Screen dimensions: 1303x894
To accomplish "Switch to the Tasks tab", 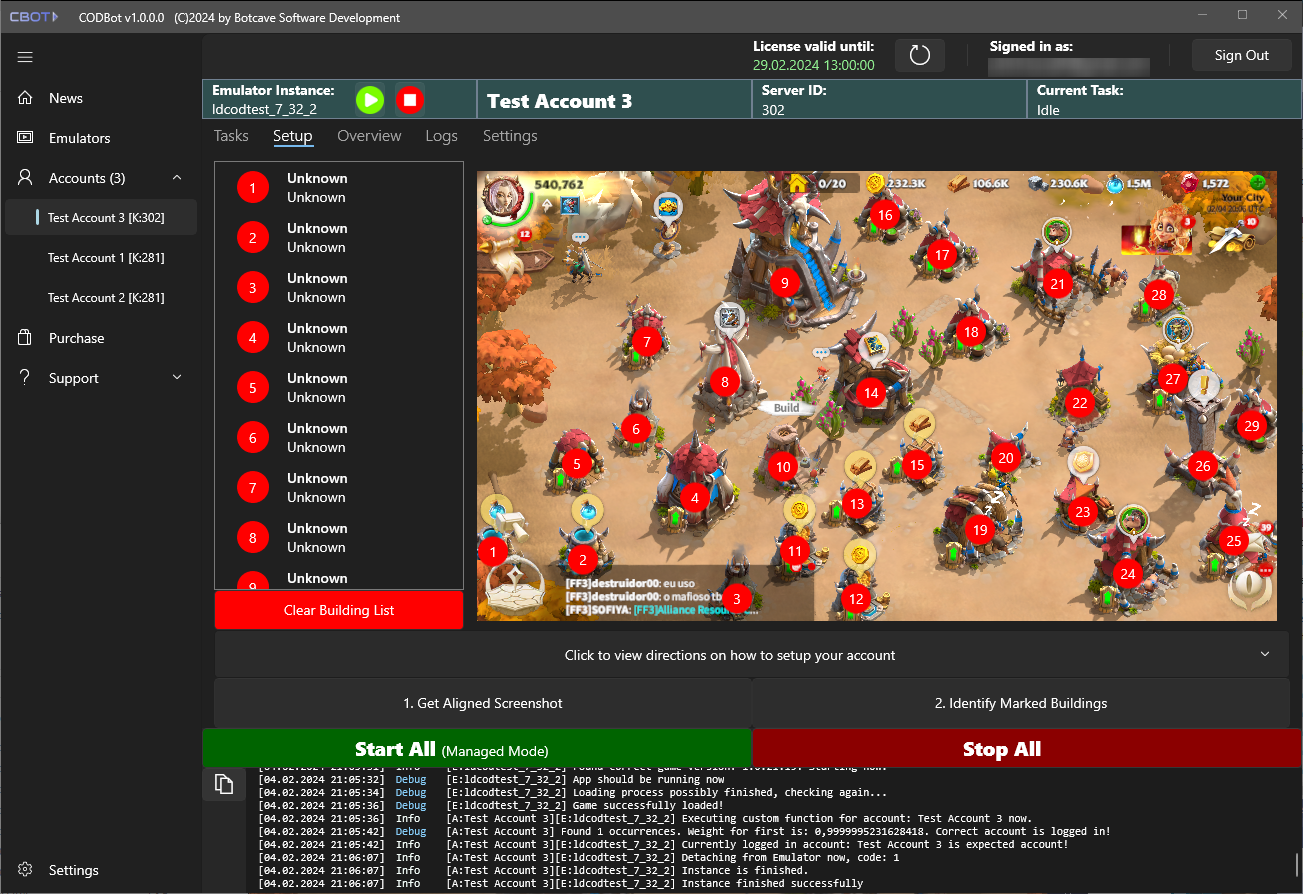I will (231, 136).
